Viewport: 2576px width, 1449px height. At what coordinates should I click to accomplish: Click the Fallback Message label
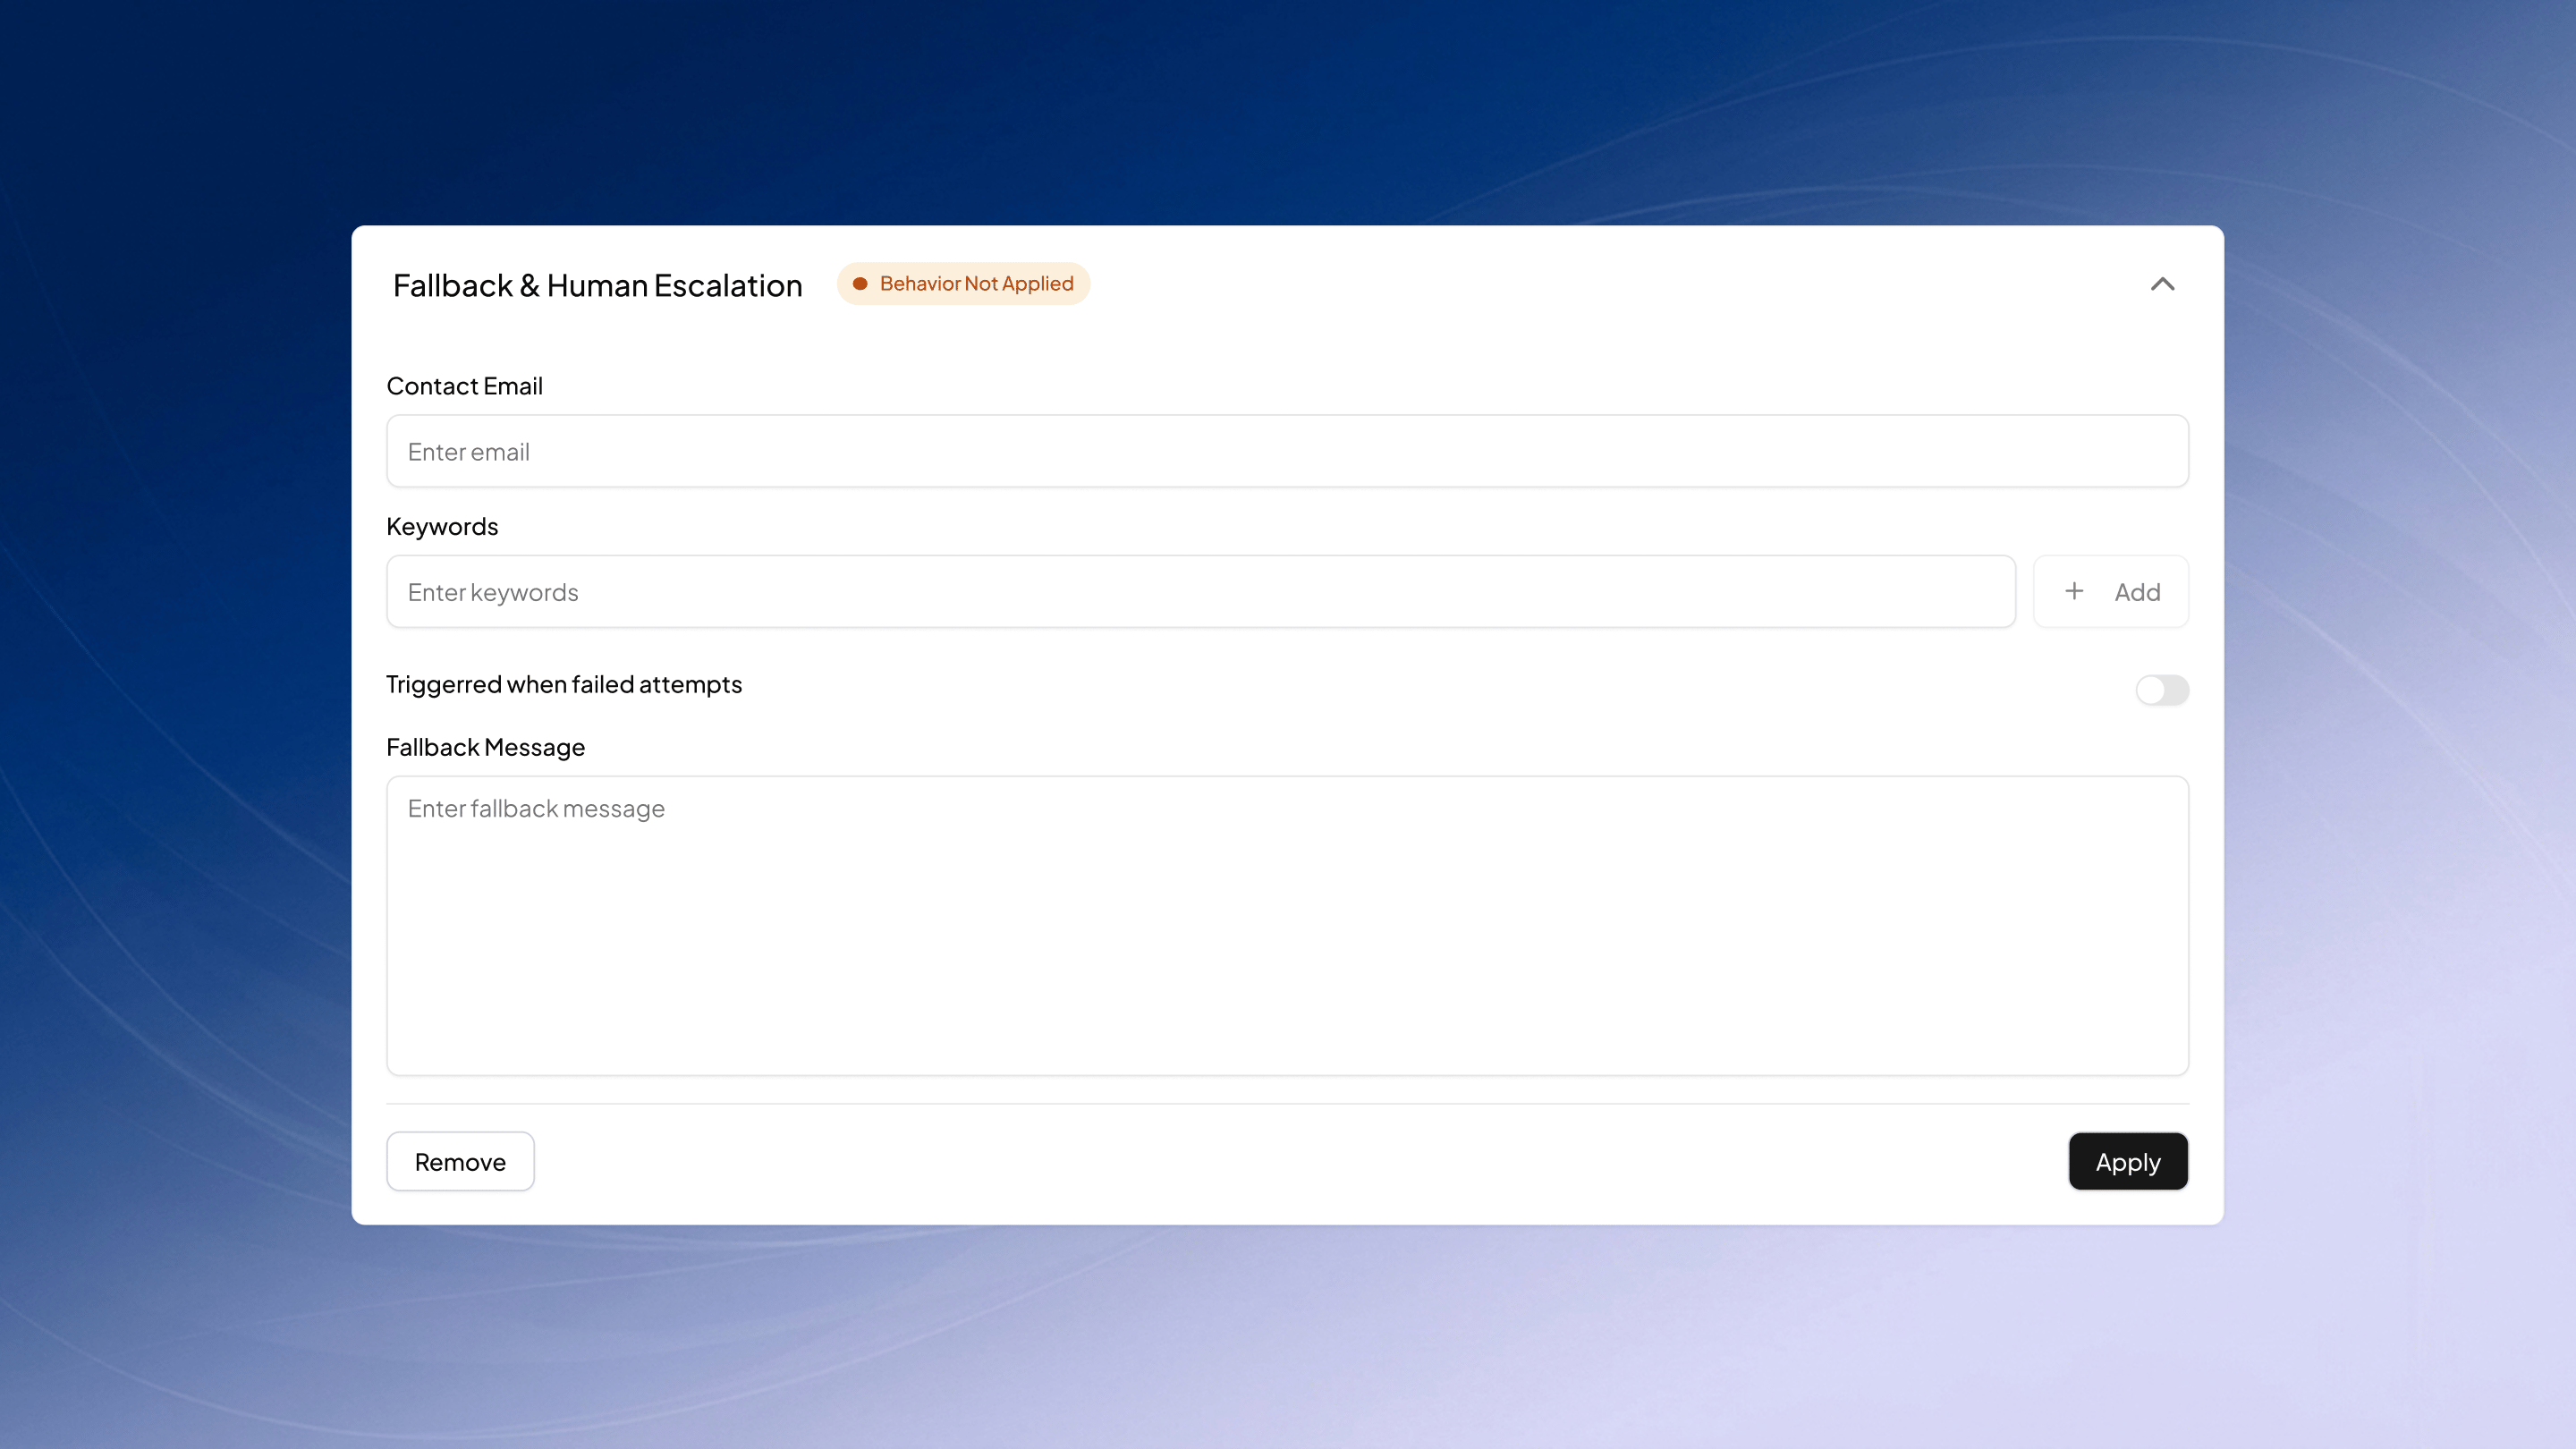[485, 747]
